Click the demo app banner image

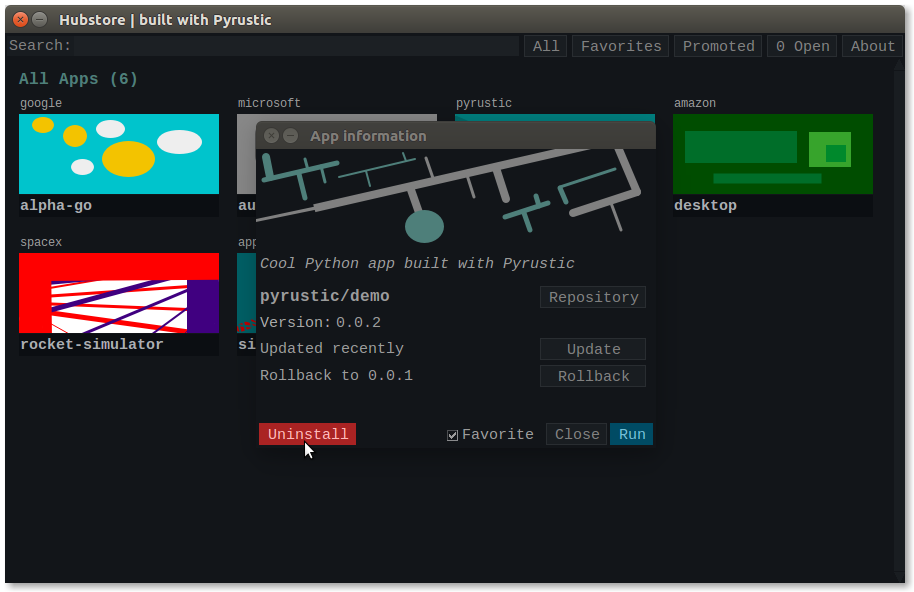coord(455,197)
